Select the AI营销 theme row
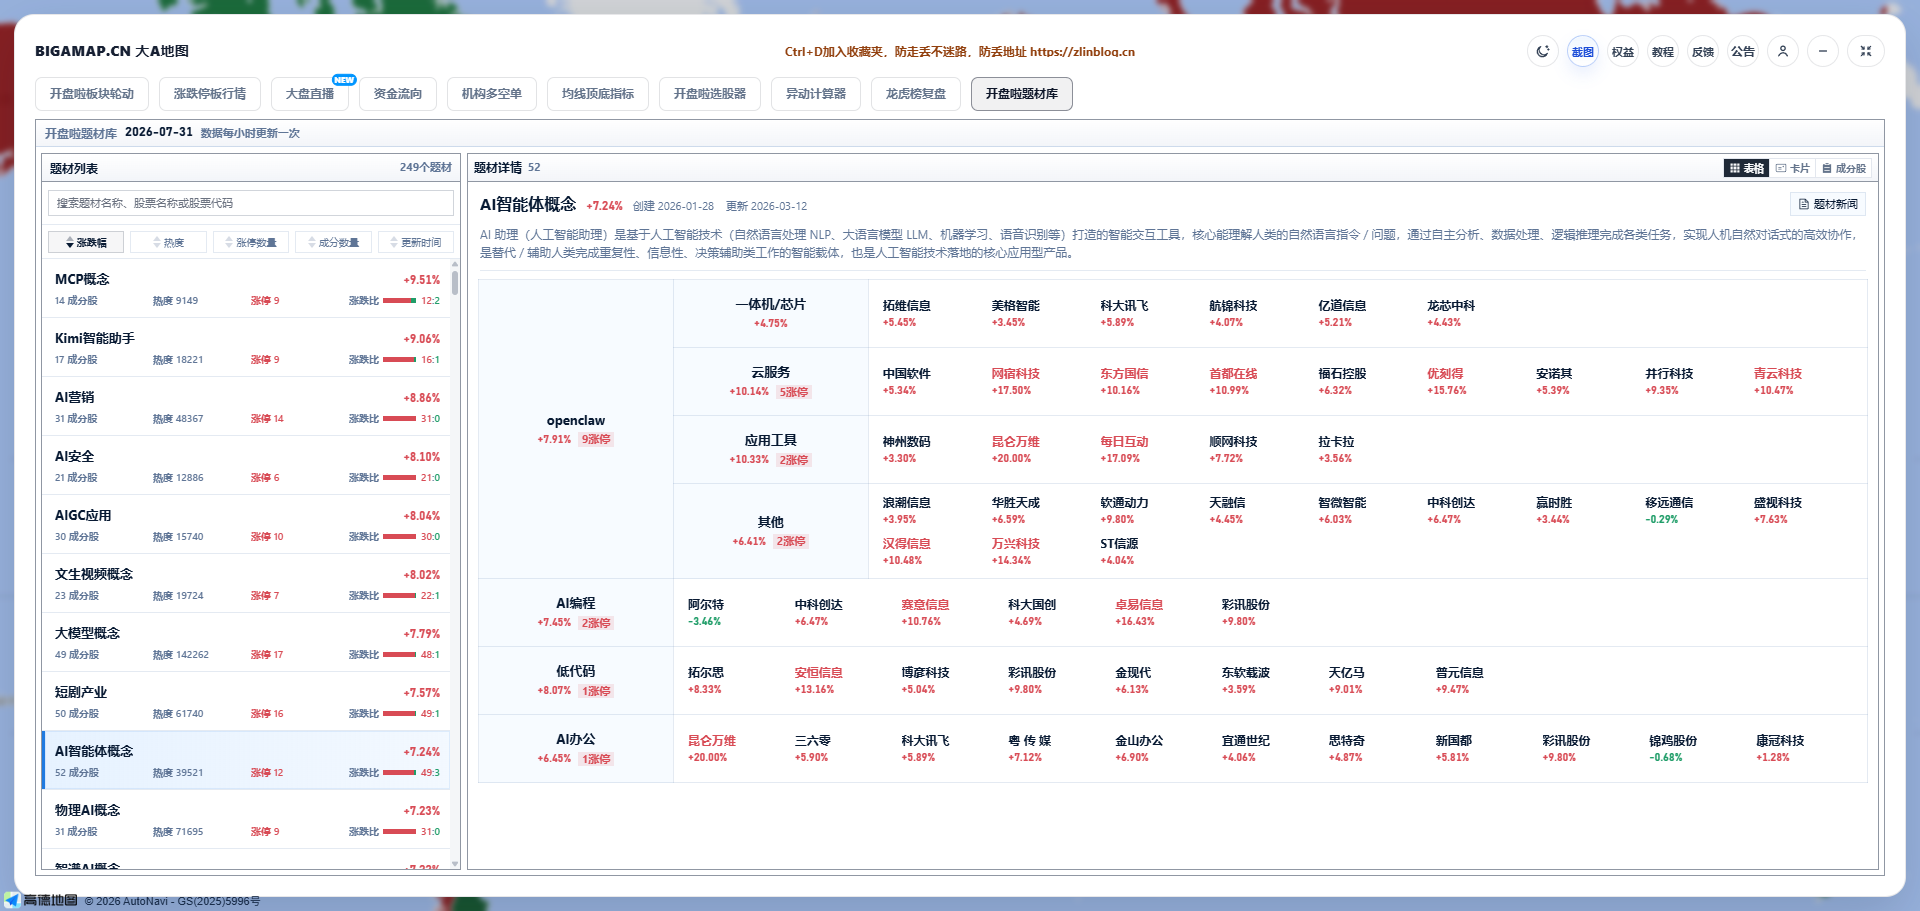 [247, 407]
